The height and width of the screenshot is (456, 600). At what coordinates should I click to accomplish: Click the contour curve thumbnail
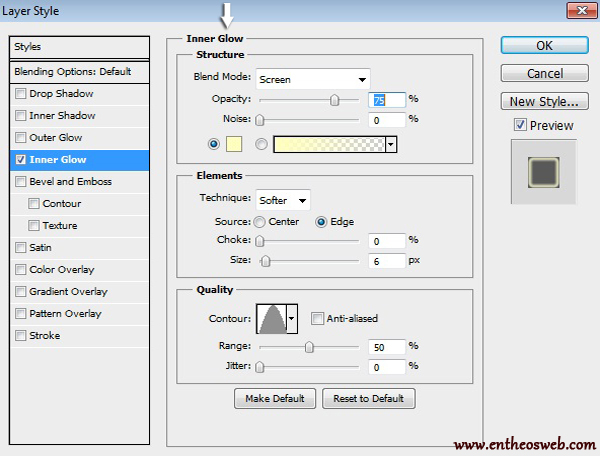[x=271, y=319]
